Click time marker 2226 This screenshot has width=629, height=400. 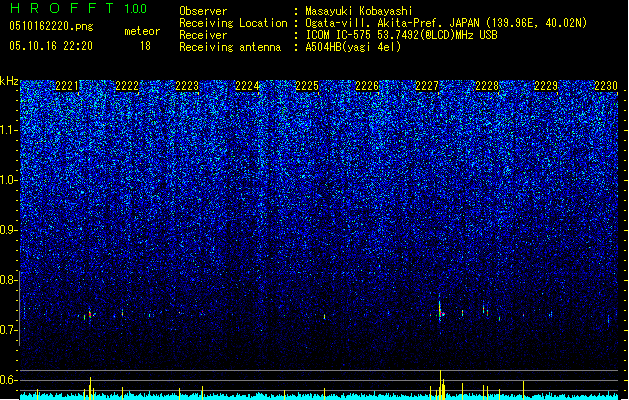tap(367, 86)
